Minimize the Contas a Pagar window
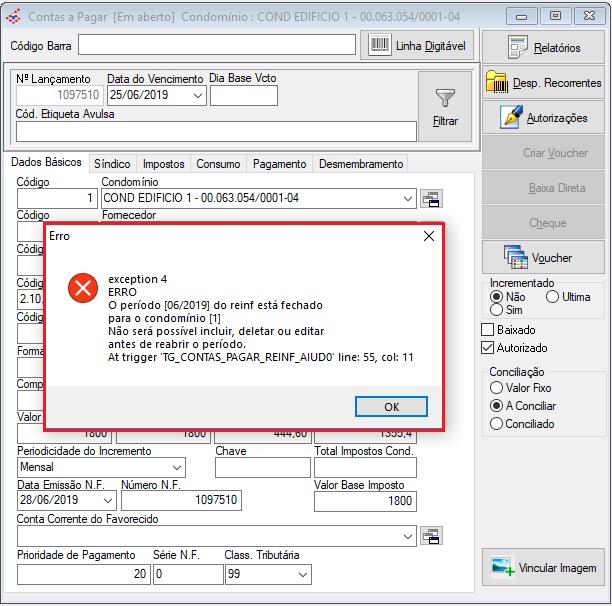 [x=521, y=17]
